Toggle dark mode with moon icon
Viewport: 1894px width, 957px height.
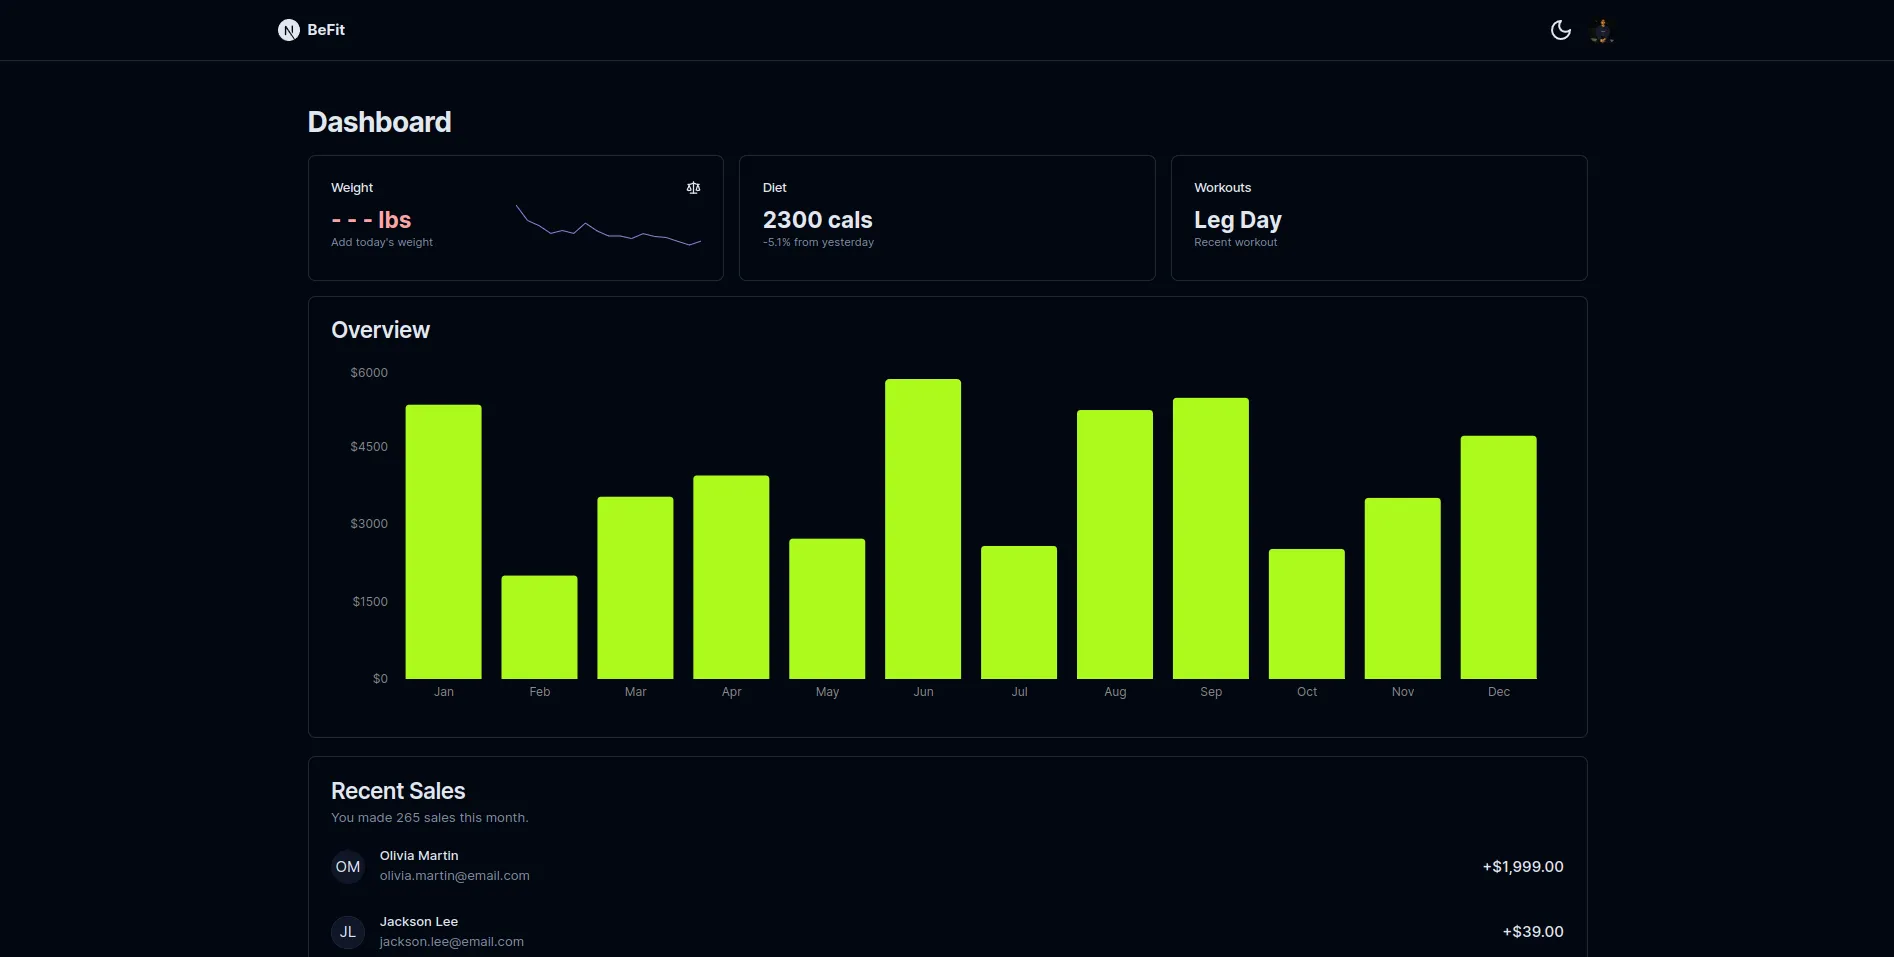click(1560, 30)
